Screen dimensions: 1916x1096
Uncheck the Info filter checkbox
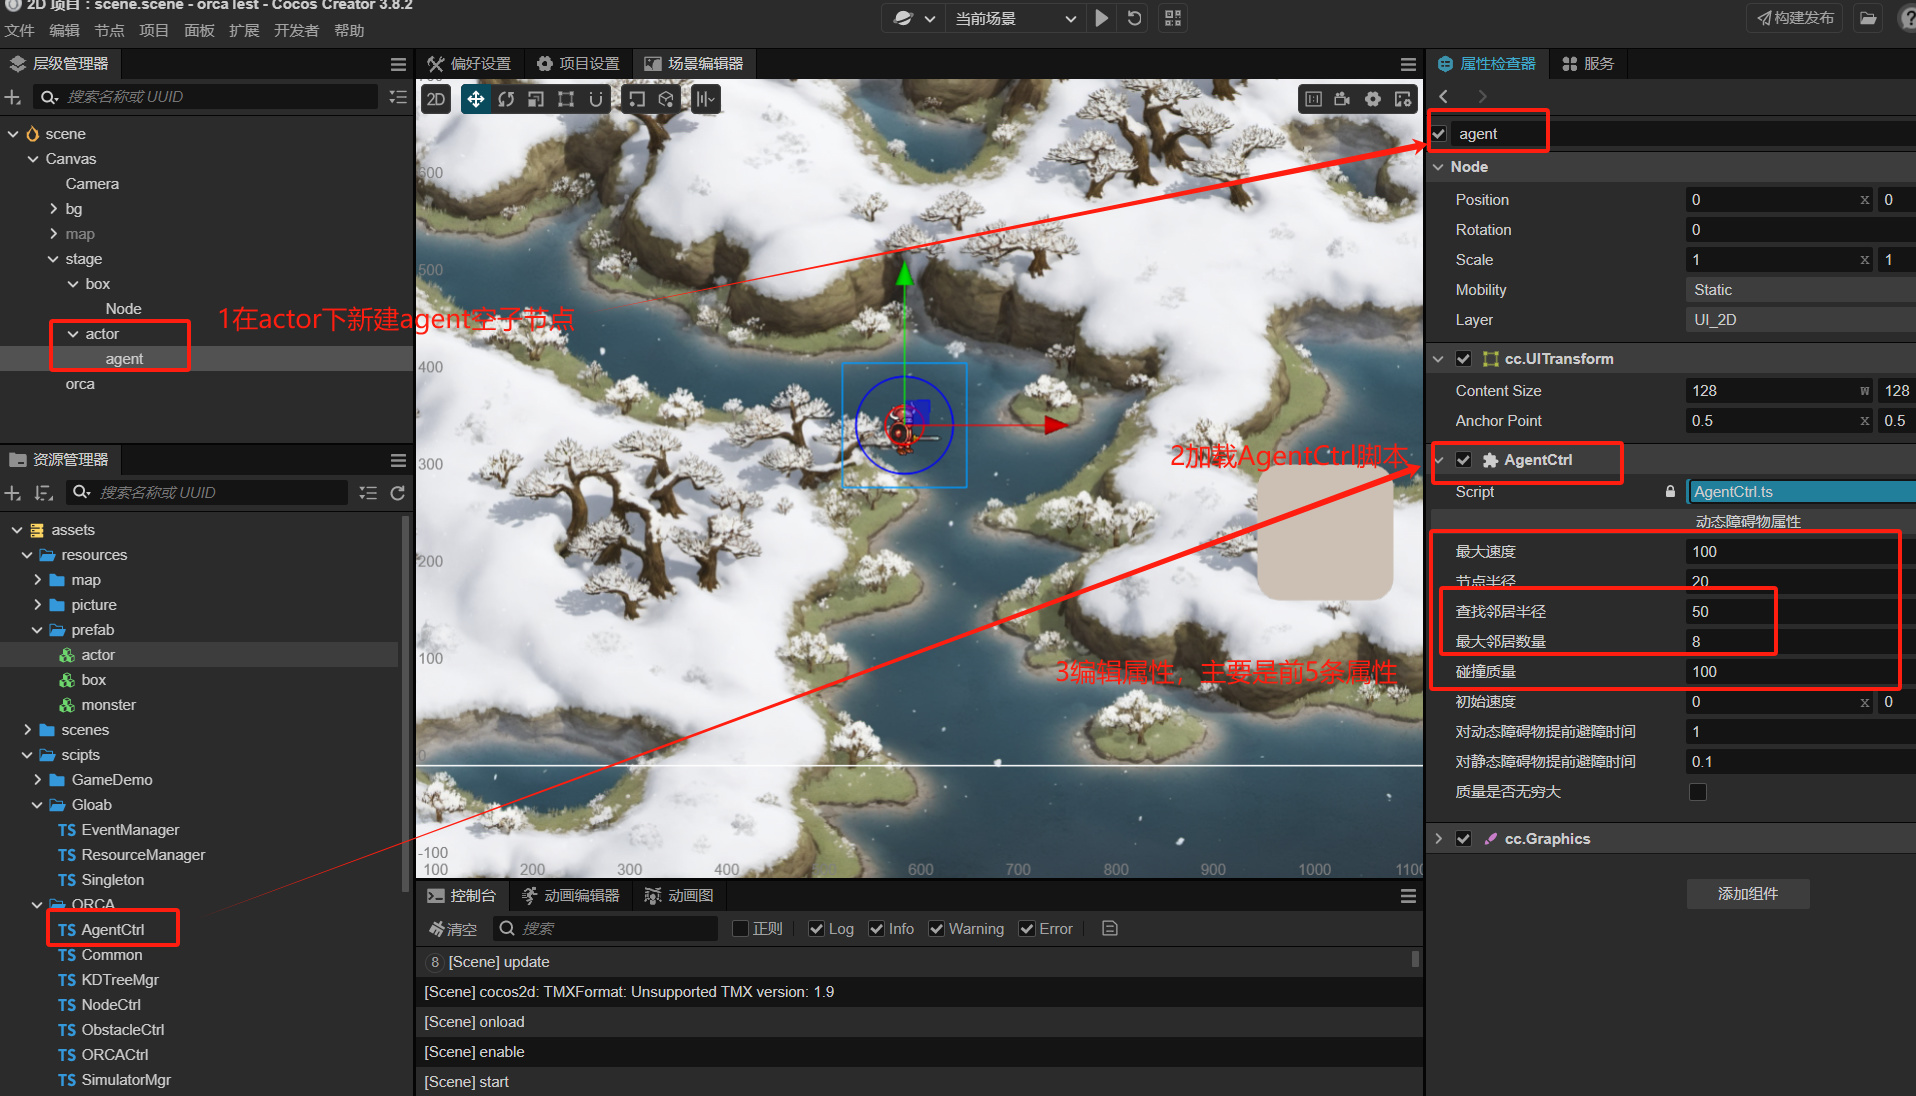(x=877, y=929)
